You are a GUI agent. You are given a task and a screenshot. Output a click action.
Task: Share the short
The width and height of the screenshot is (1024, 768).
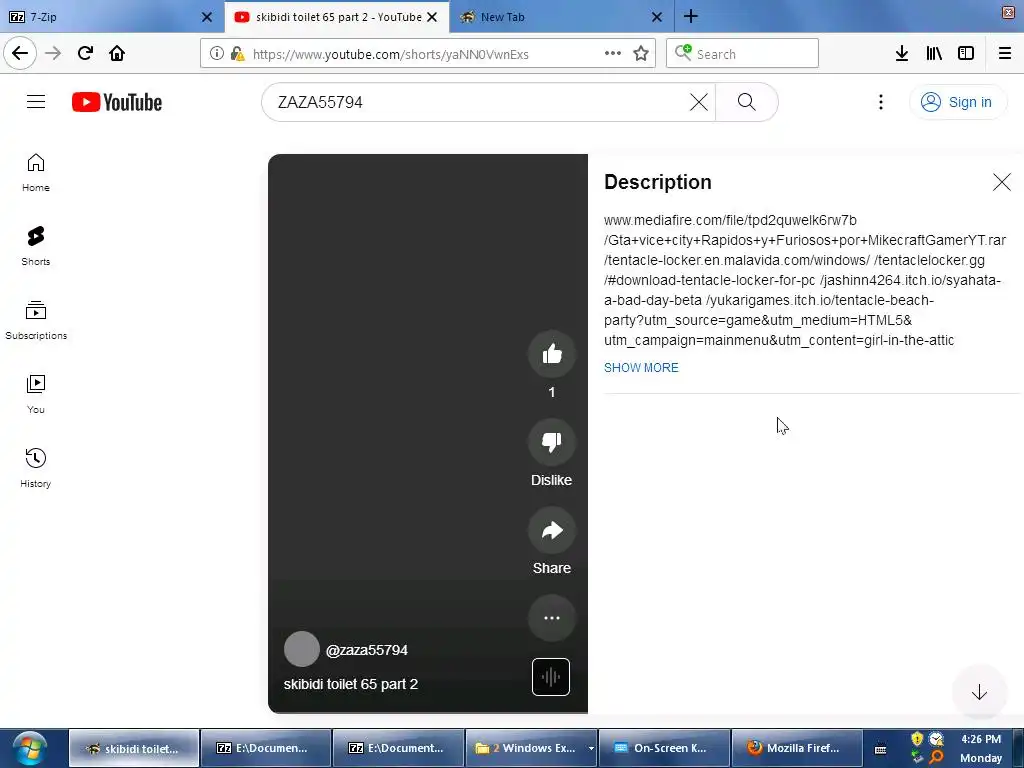(552, 530)
